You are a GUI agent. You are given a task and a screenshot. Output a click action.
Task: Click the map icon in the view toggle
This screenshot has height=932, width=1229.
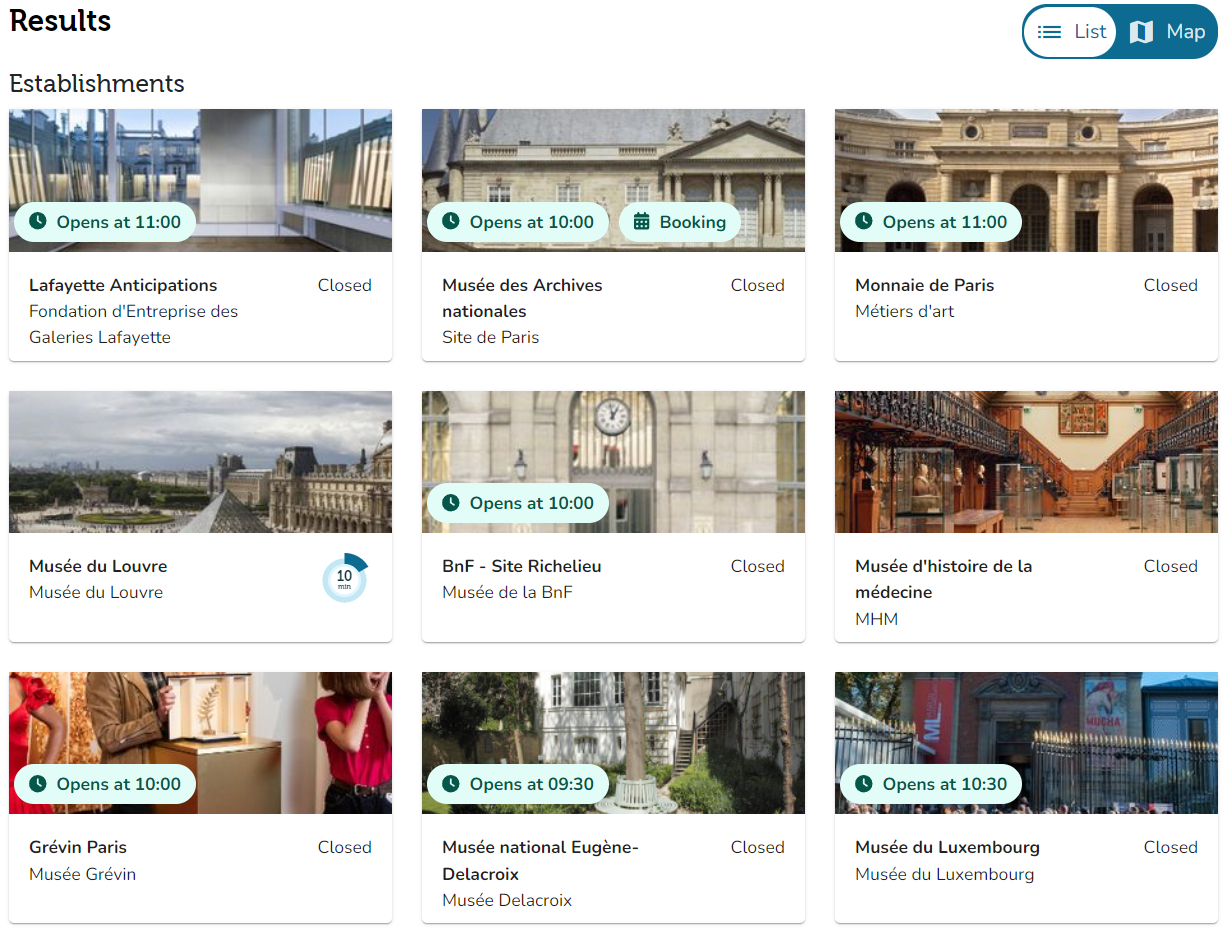[1141, 32]
